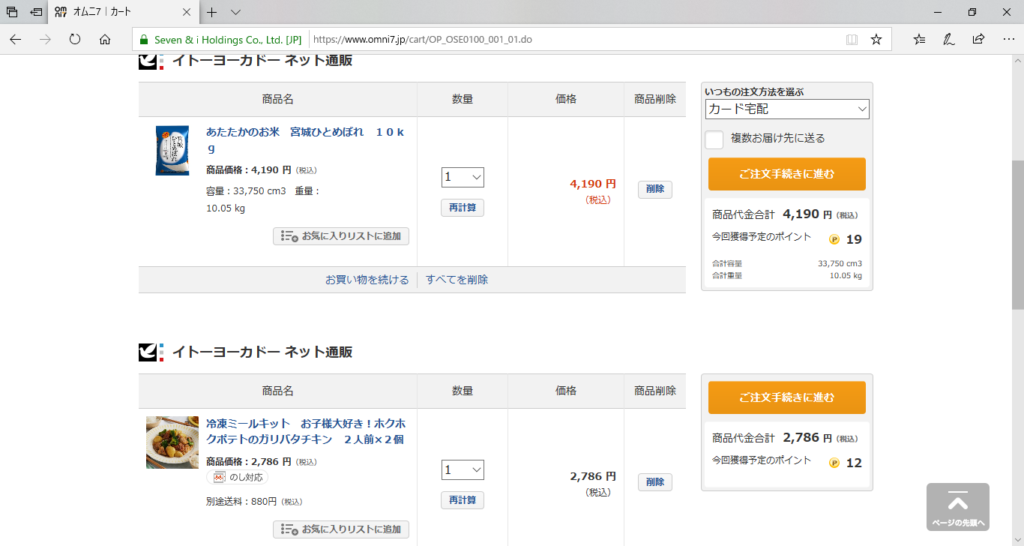Proceed to order for the 2,786 円 cart
Viewport: 1024px width, 546px height.
[787, 397]
